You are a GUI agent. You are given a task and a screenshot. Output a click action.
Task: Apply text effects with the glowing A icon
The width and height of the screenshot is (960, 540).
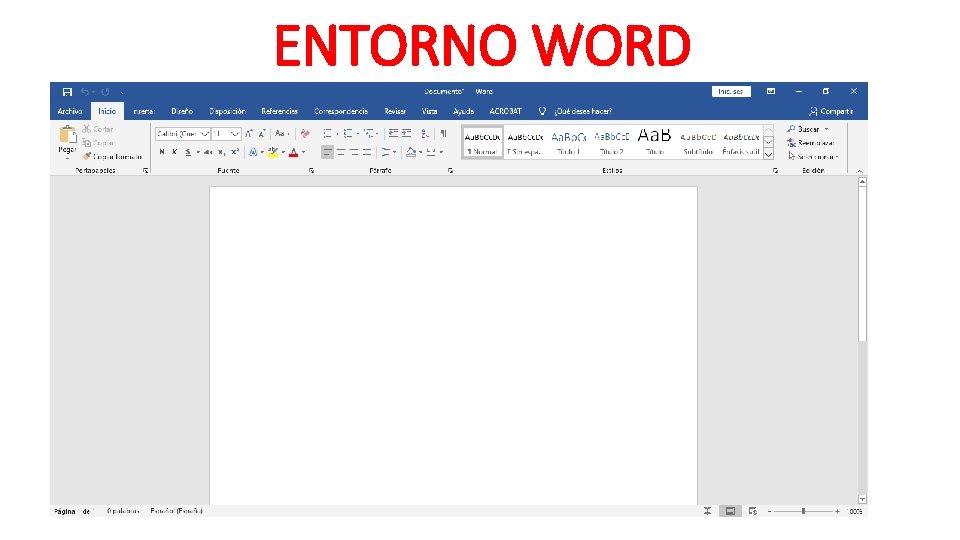click(x=253, y=152)
